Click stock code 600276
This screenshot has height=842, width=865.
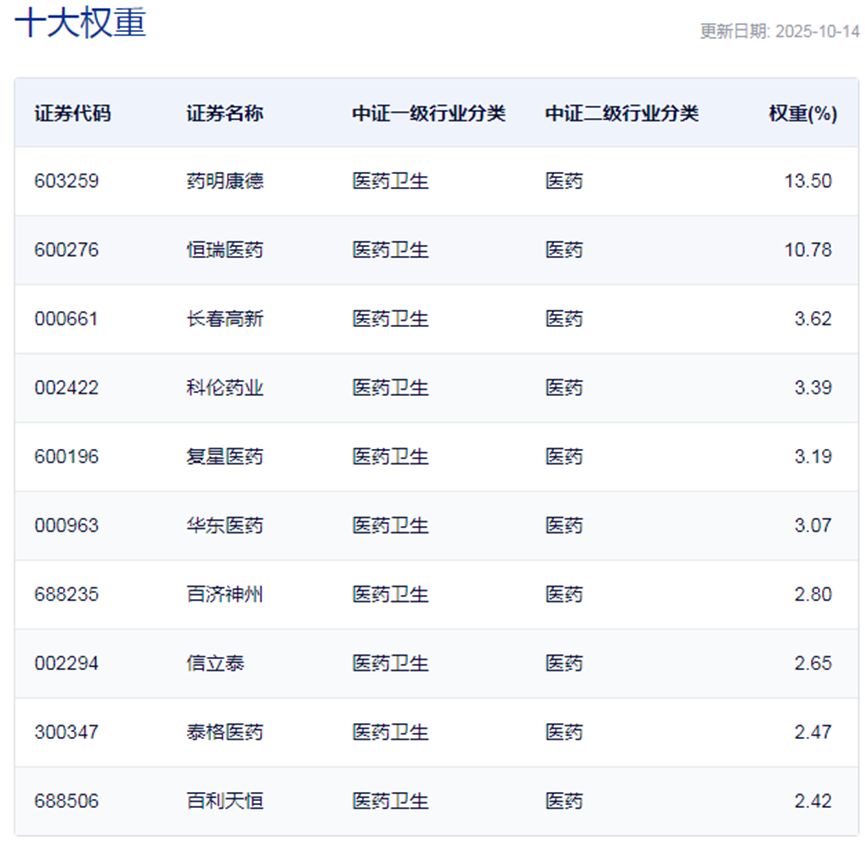click(x=66, y=250)
